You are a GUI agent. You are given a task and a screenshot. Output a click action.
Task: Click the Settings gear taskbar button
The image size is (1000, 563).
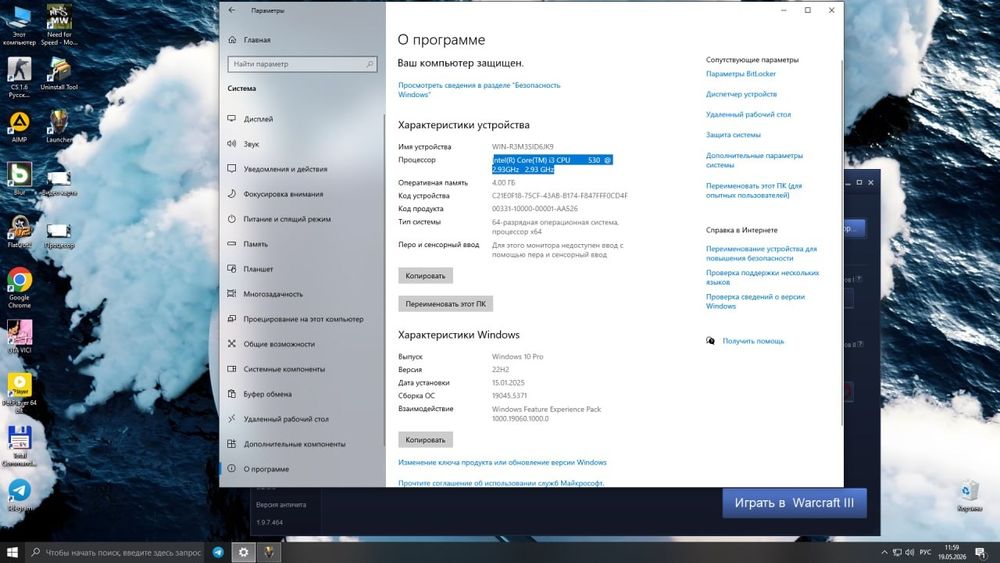[x=243, y=552]
